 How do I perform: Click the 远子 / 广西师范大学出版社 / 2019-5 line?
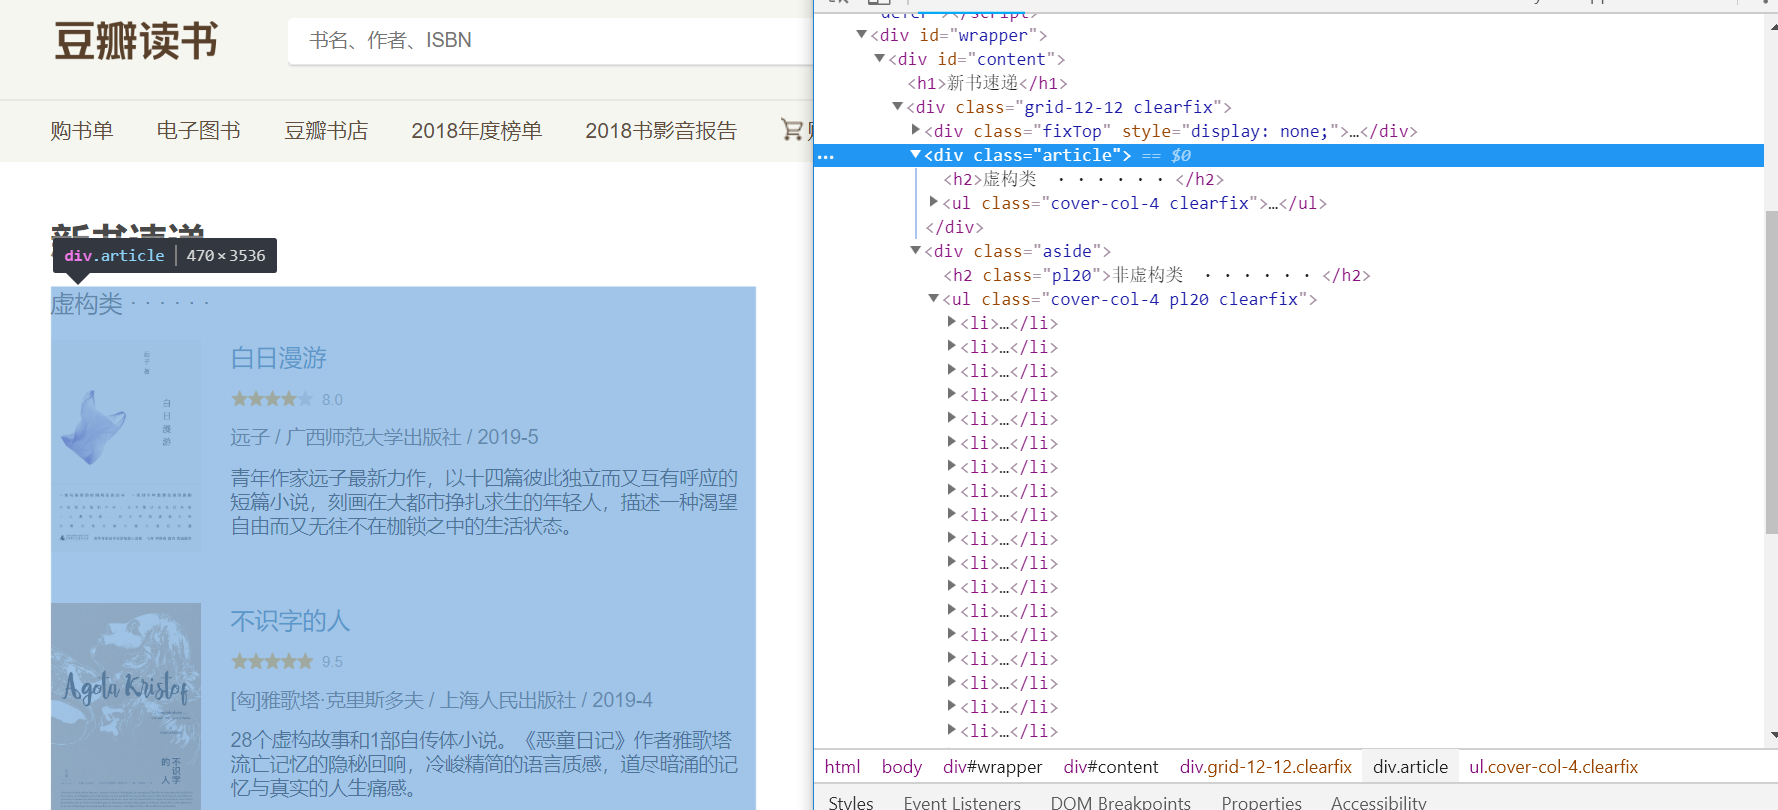[x=384, y=437]
